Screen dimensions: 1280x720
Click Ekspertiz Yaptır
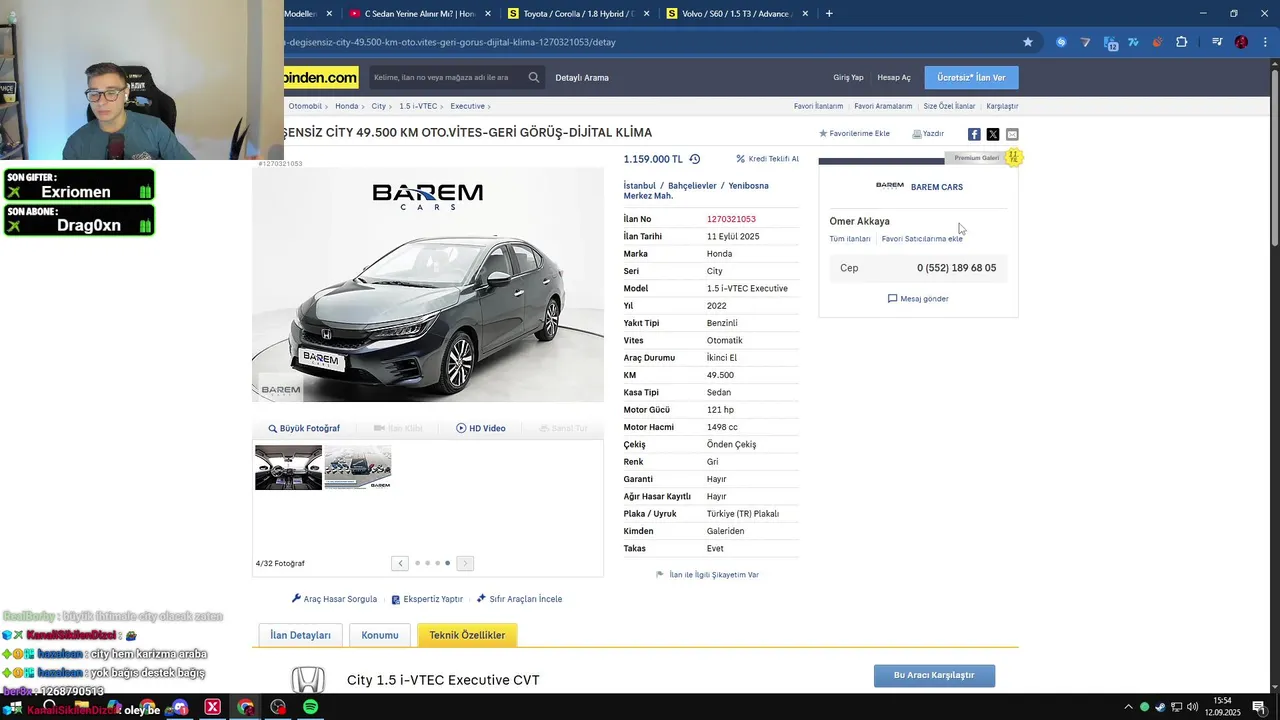pos(427,599)
